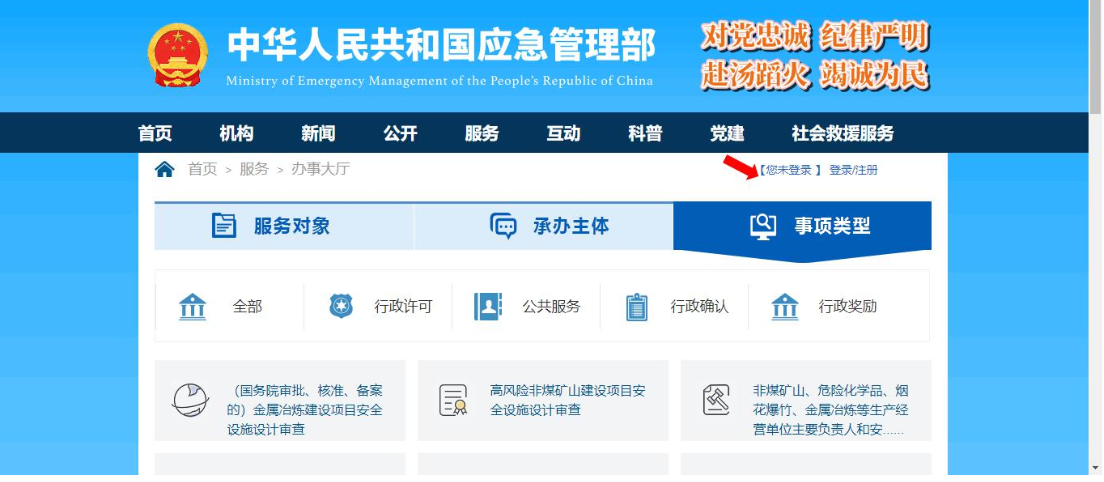Open the 新闻 navigation menu

(318, 133)
